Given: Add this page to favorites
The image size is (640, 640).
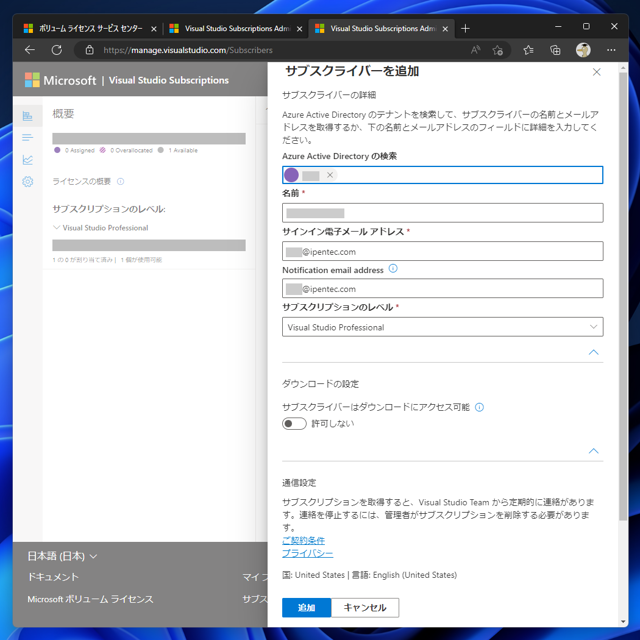Looking at the screenshot, I should point(497,50).
